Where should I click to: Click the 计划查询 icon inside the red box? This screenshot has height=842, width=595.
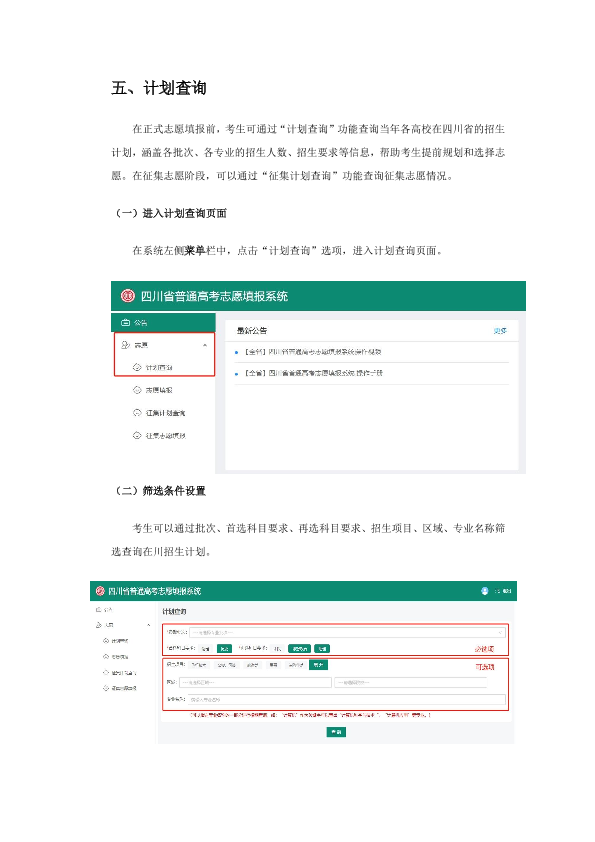pyautogui.click(x=137, y=367)
